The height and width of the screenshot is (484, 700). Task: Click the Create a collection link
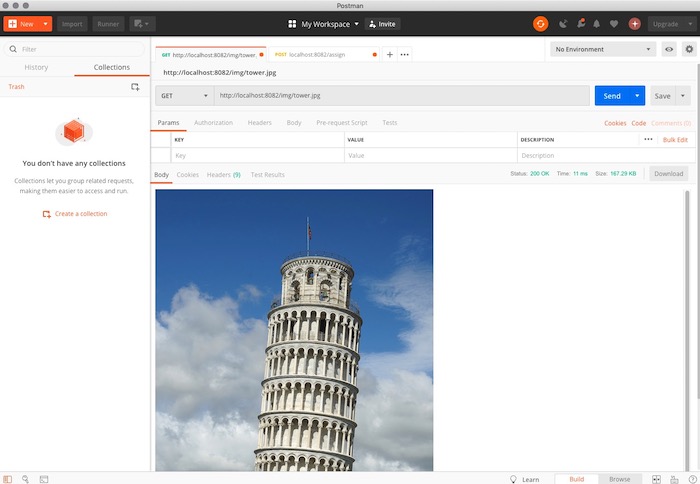click(x=75, y=214)
